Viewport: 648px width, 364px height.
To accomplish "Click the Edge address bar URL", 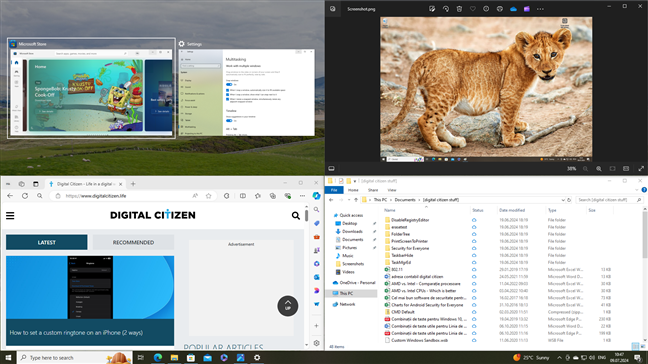I will pos(96,196).
